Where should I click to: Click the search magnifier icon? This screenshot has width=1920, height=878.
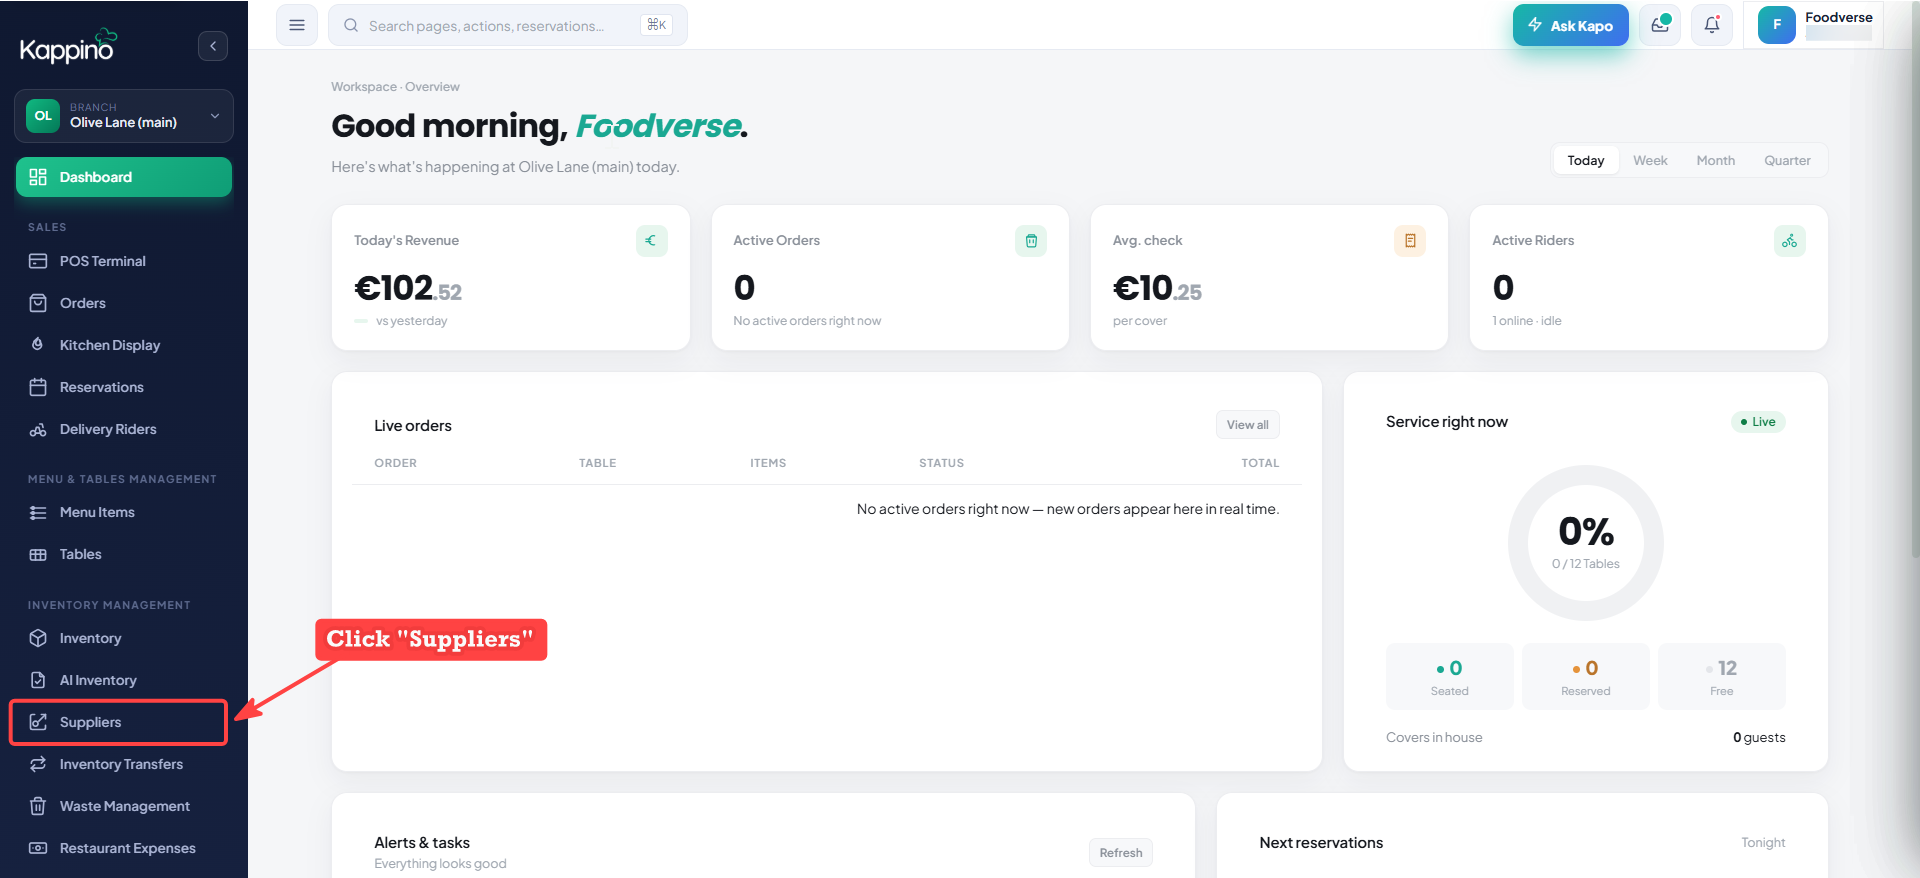[351, 25]
